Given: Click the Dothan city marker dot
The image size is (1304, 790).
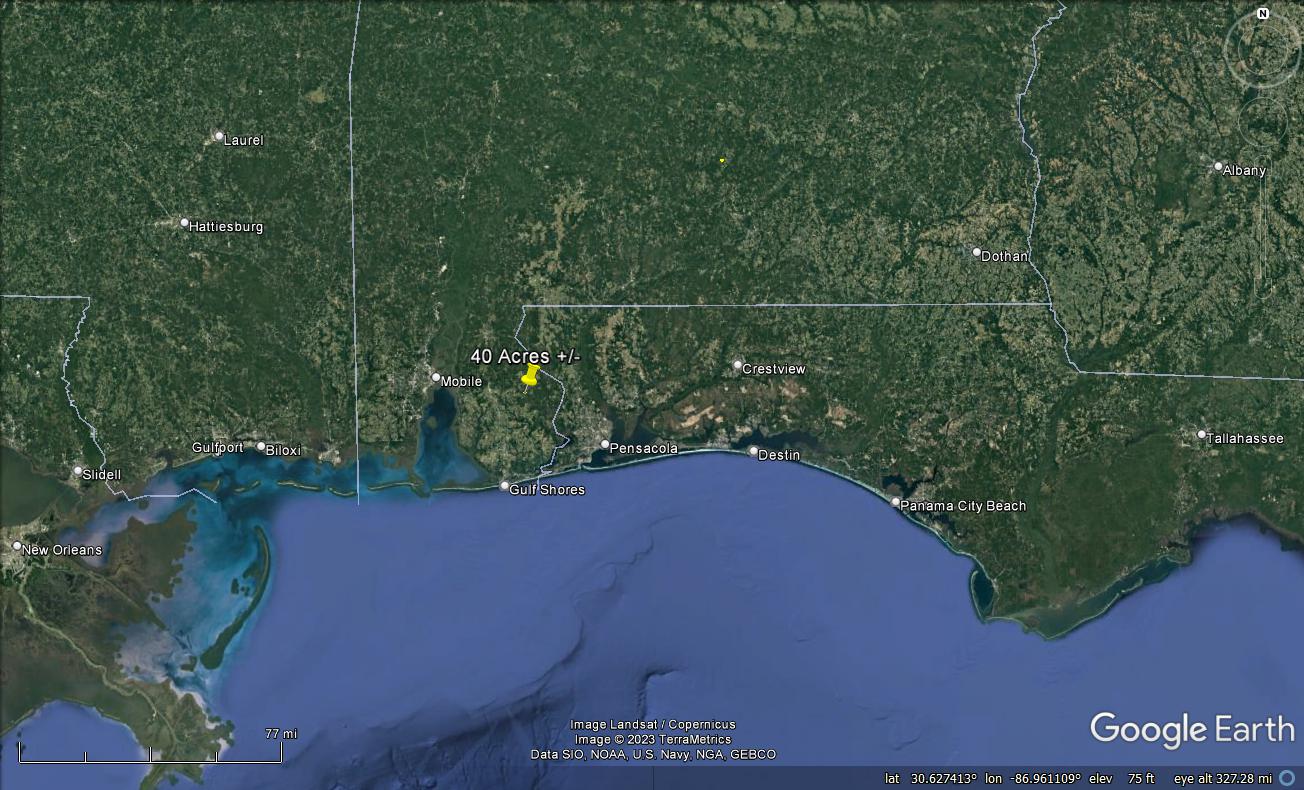Looking at the screenshot, I should [x=977, y=252].
